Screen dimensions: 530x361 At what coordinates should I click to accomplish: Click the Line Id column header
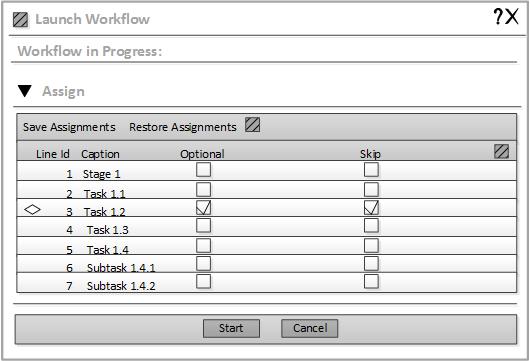coord(53,154)
